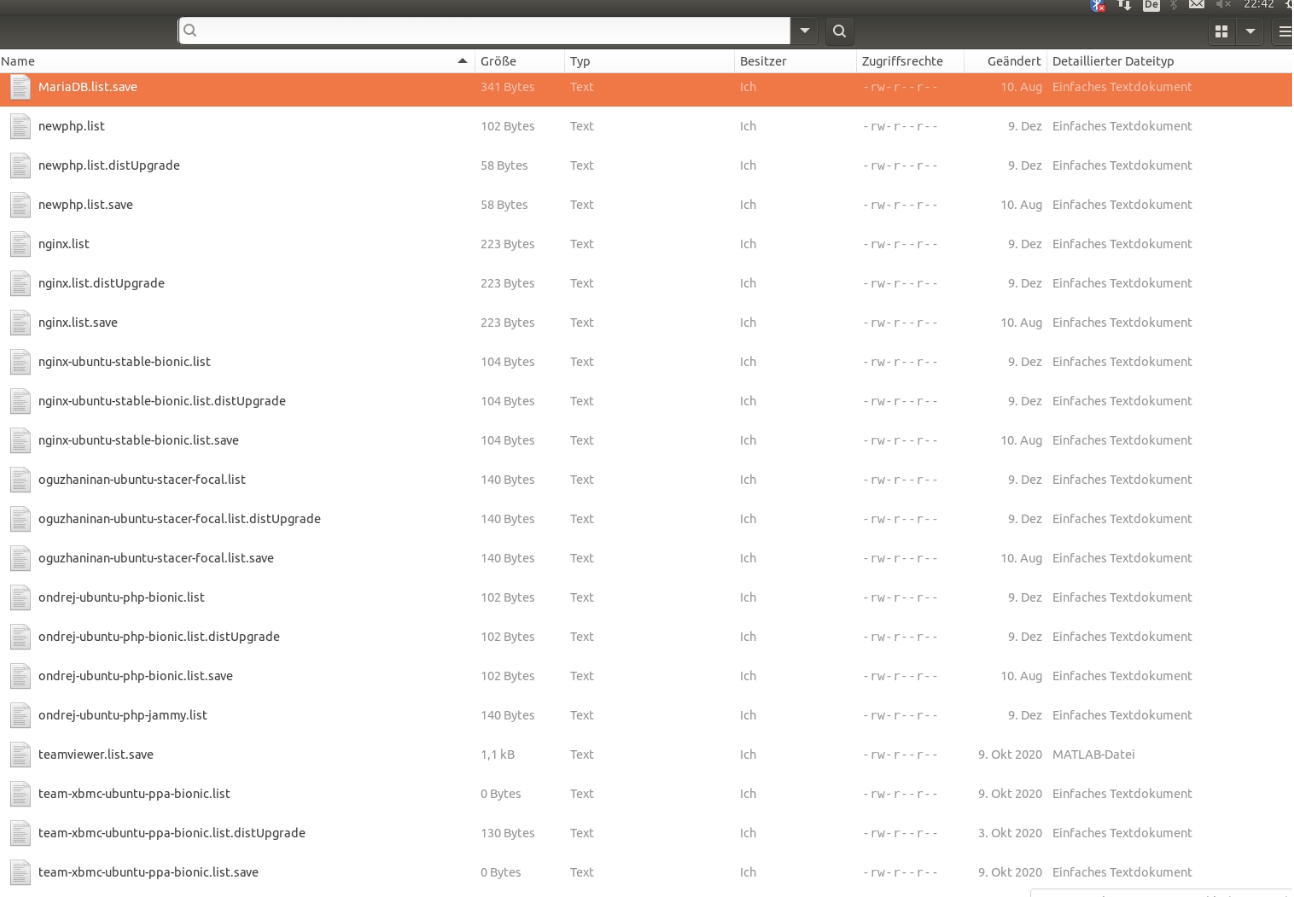This screenshot has height=897, width=1294.
Task: Click the MATLAB-Datei file type cell
Action: (1093, 755)
